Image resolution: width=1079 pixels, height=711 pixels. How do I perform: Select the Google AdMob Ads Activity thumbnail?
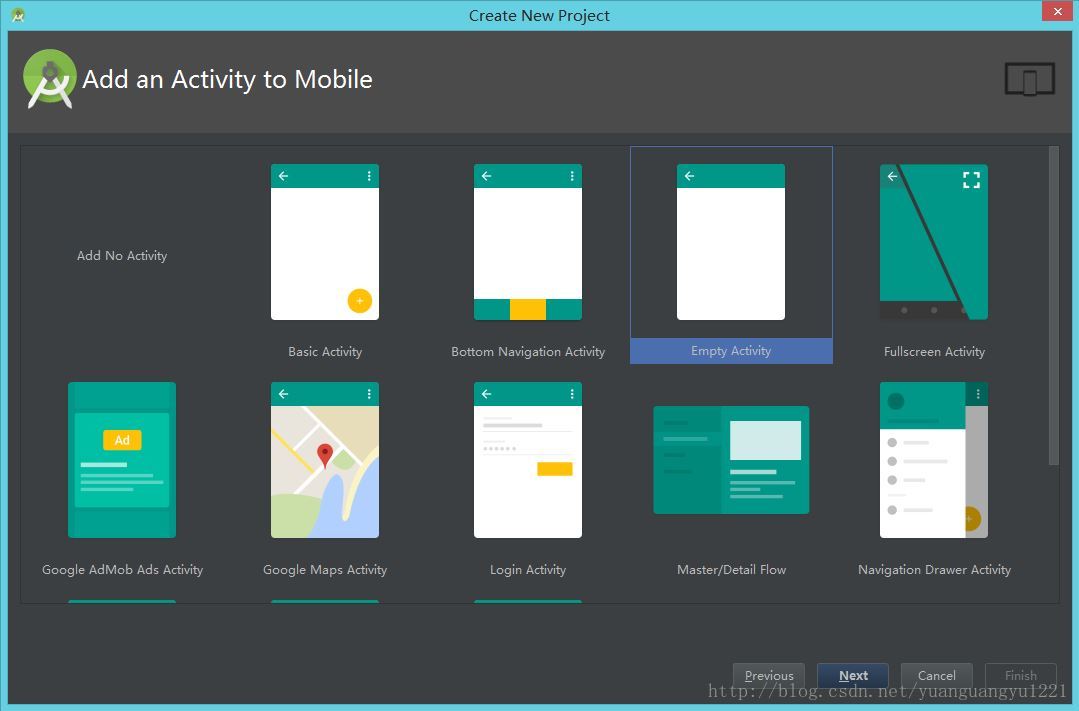point(122,460)
